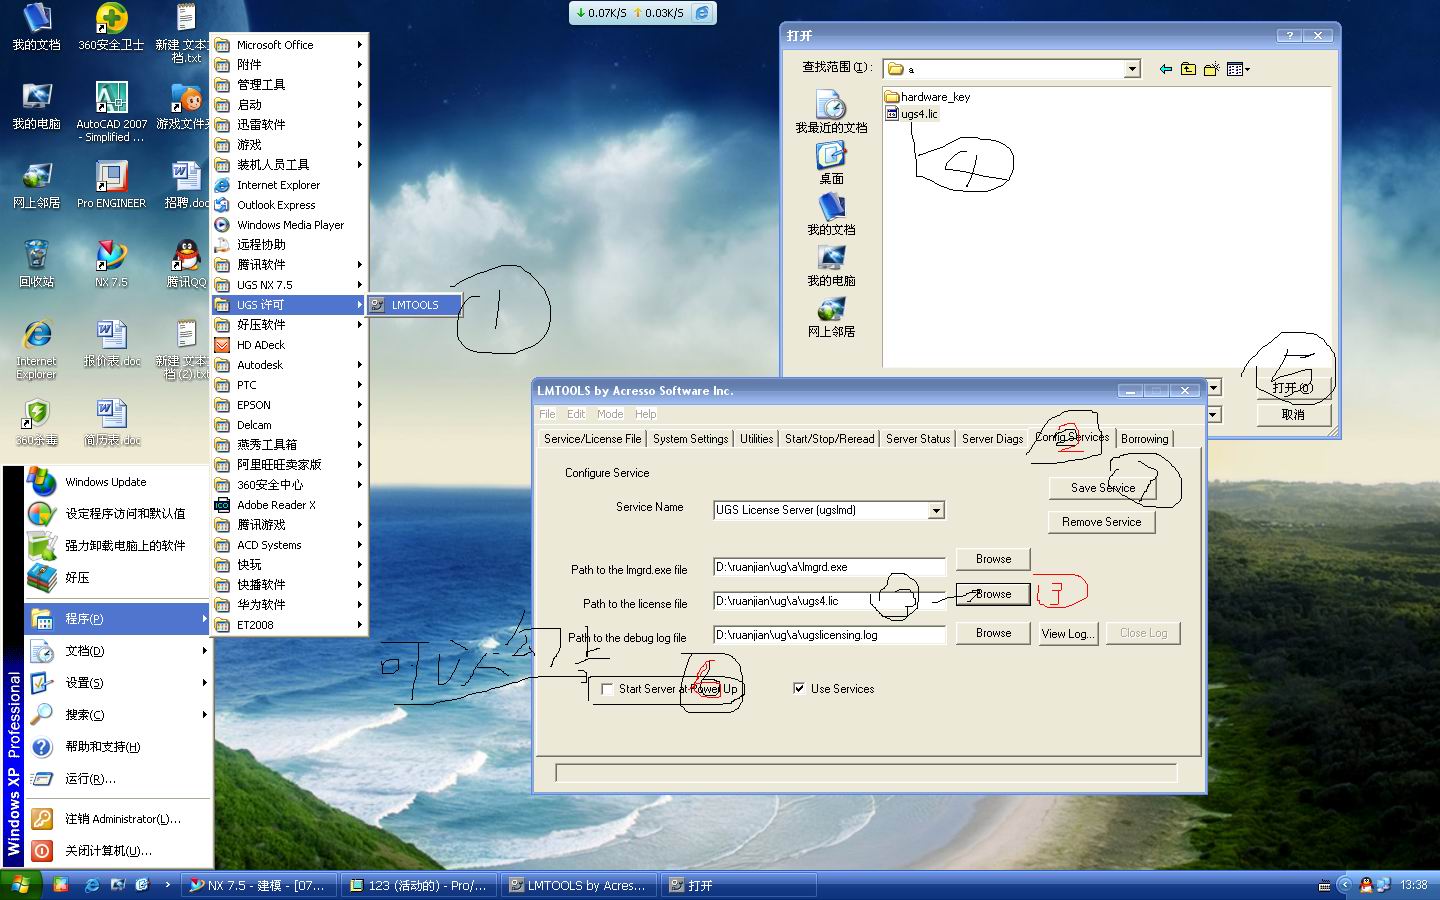Click the license file path input field
The image size is (1440, 900).
point(829,601)
